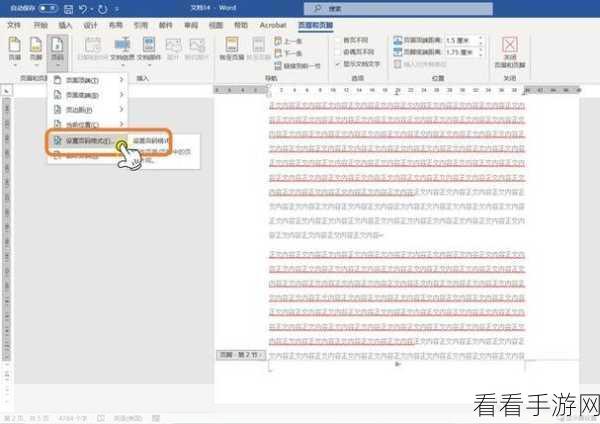Click the Quick Parts (文档部件) icon

click(x=149, y=45)
